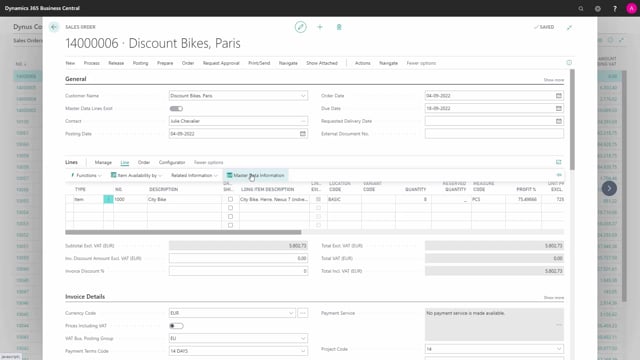Click the bookmark icon in the header
The height and width of the screenshot is (360, 640).
pyautogui.click(x=339, y=27)
